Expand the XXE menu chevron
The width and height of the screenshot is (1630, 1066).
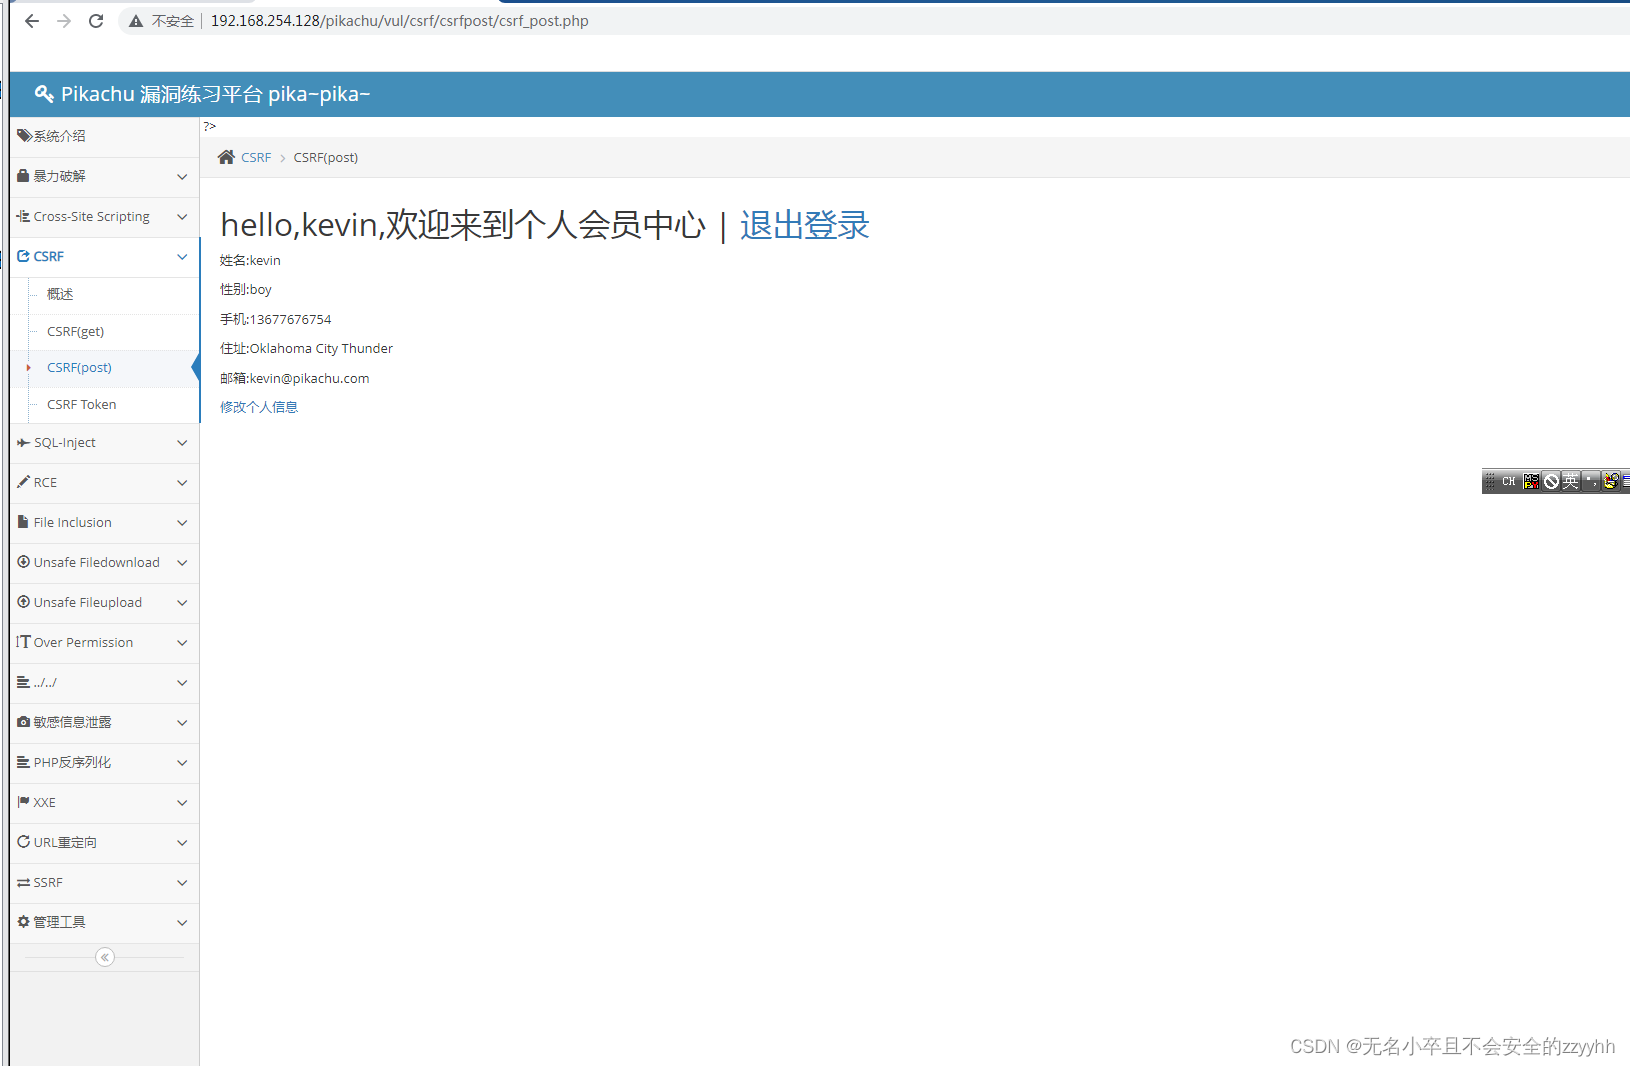pos(182,803)
